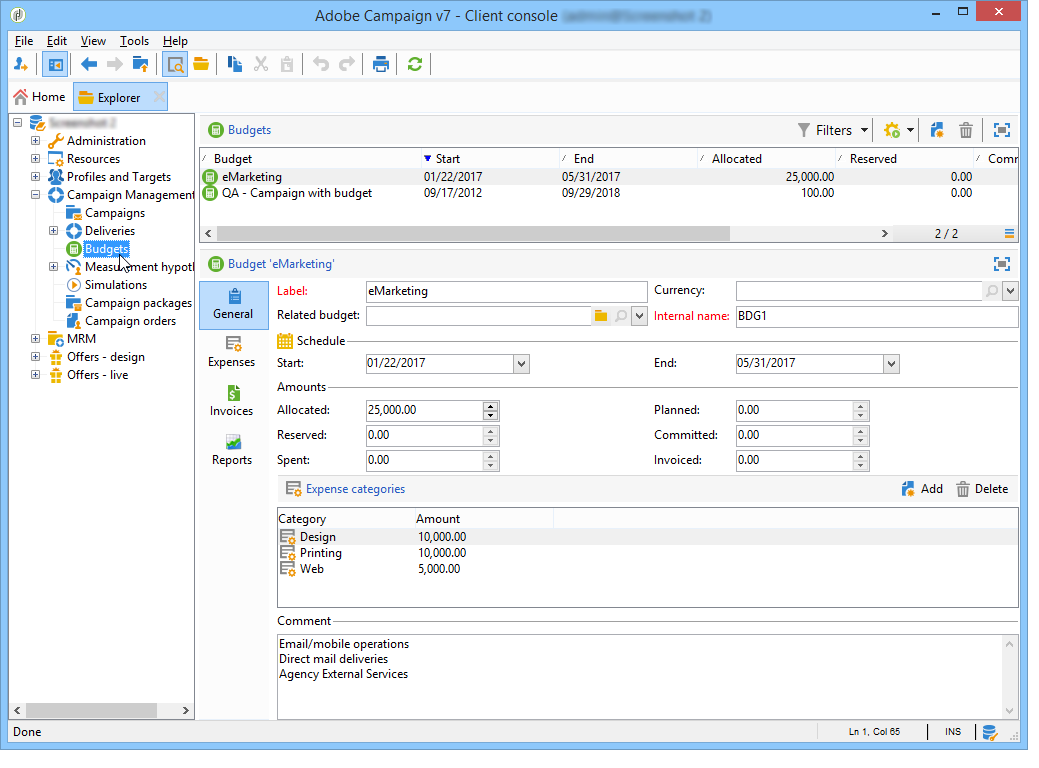
Task: Open the Tools menu
Action: coord(134,41)
